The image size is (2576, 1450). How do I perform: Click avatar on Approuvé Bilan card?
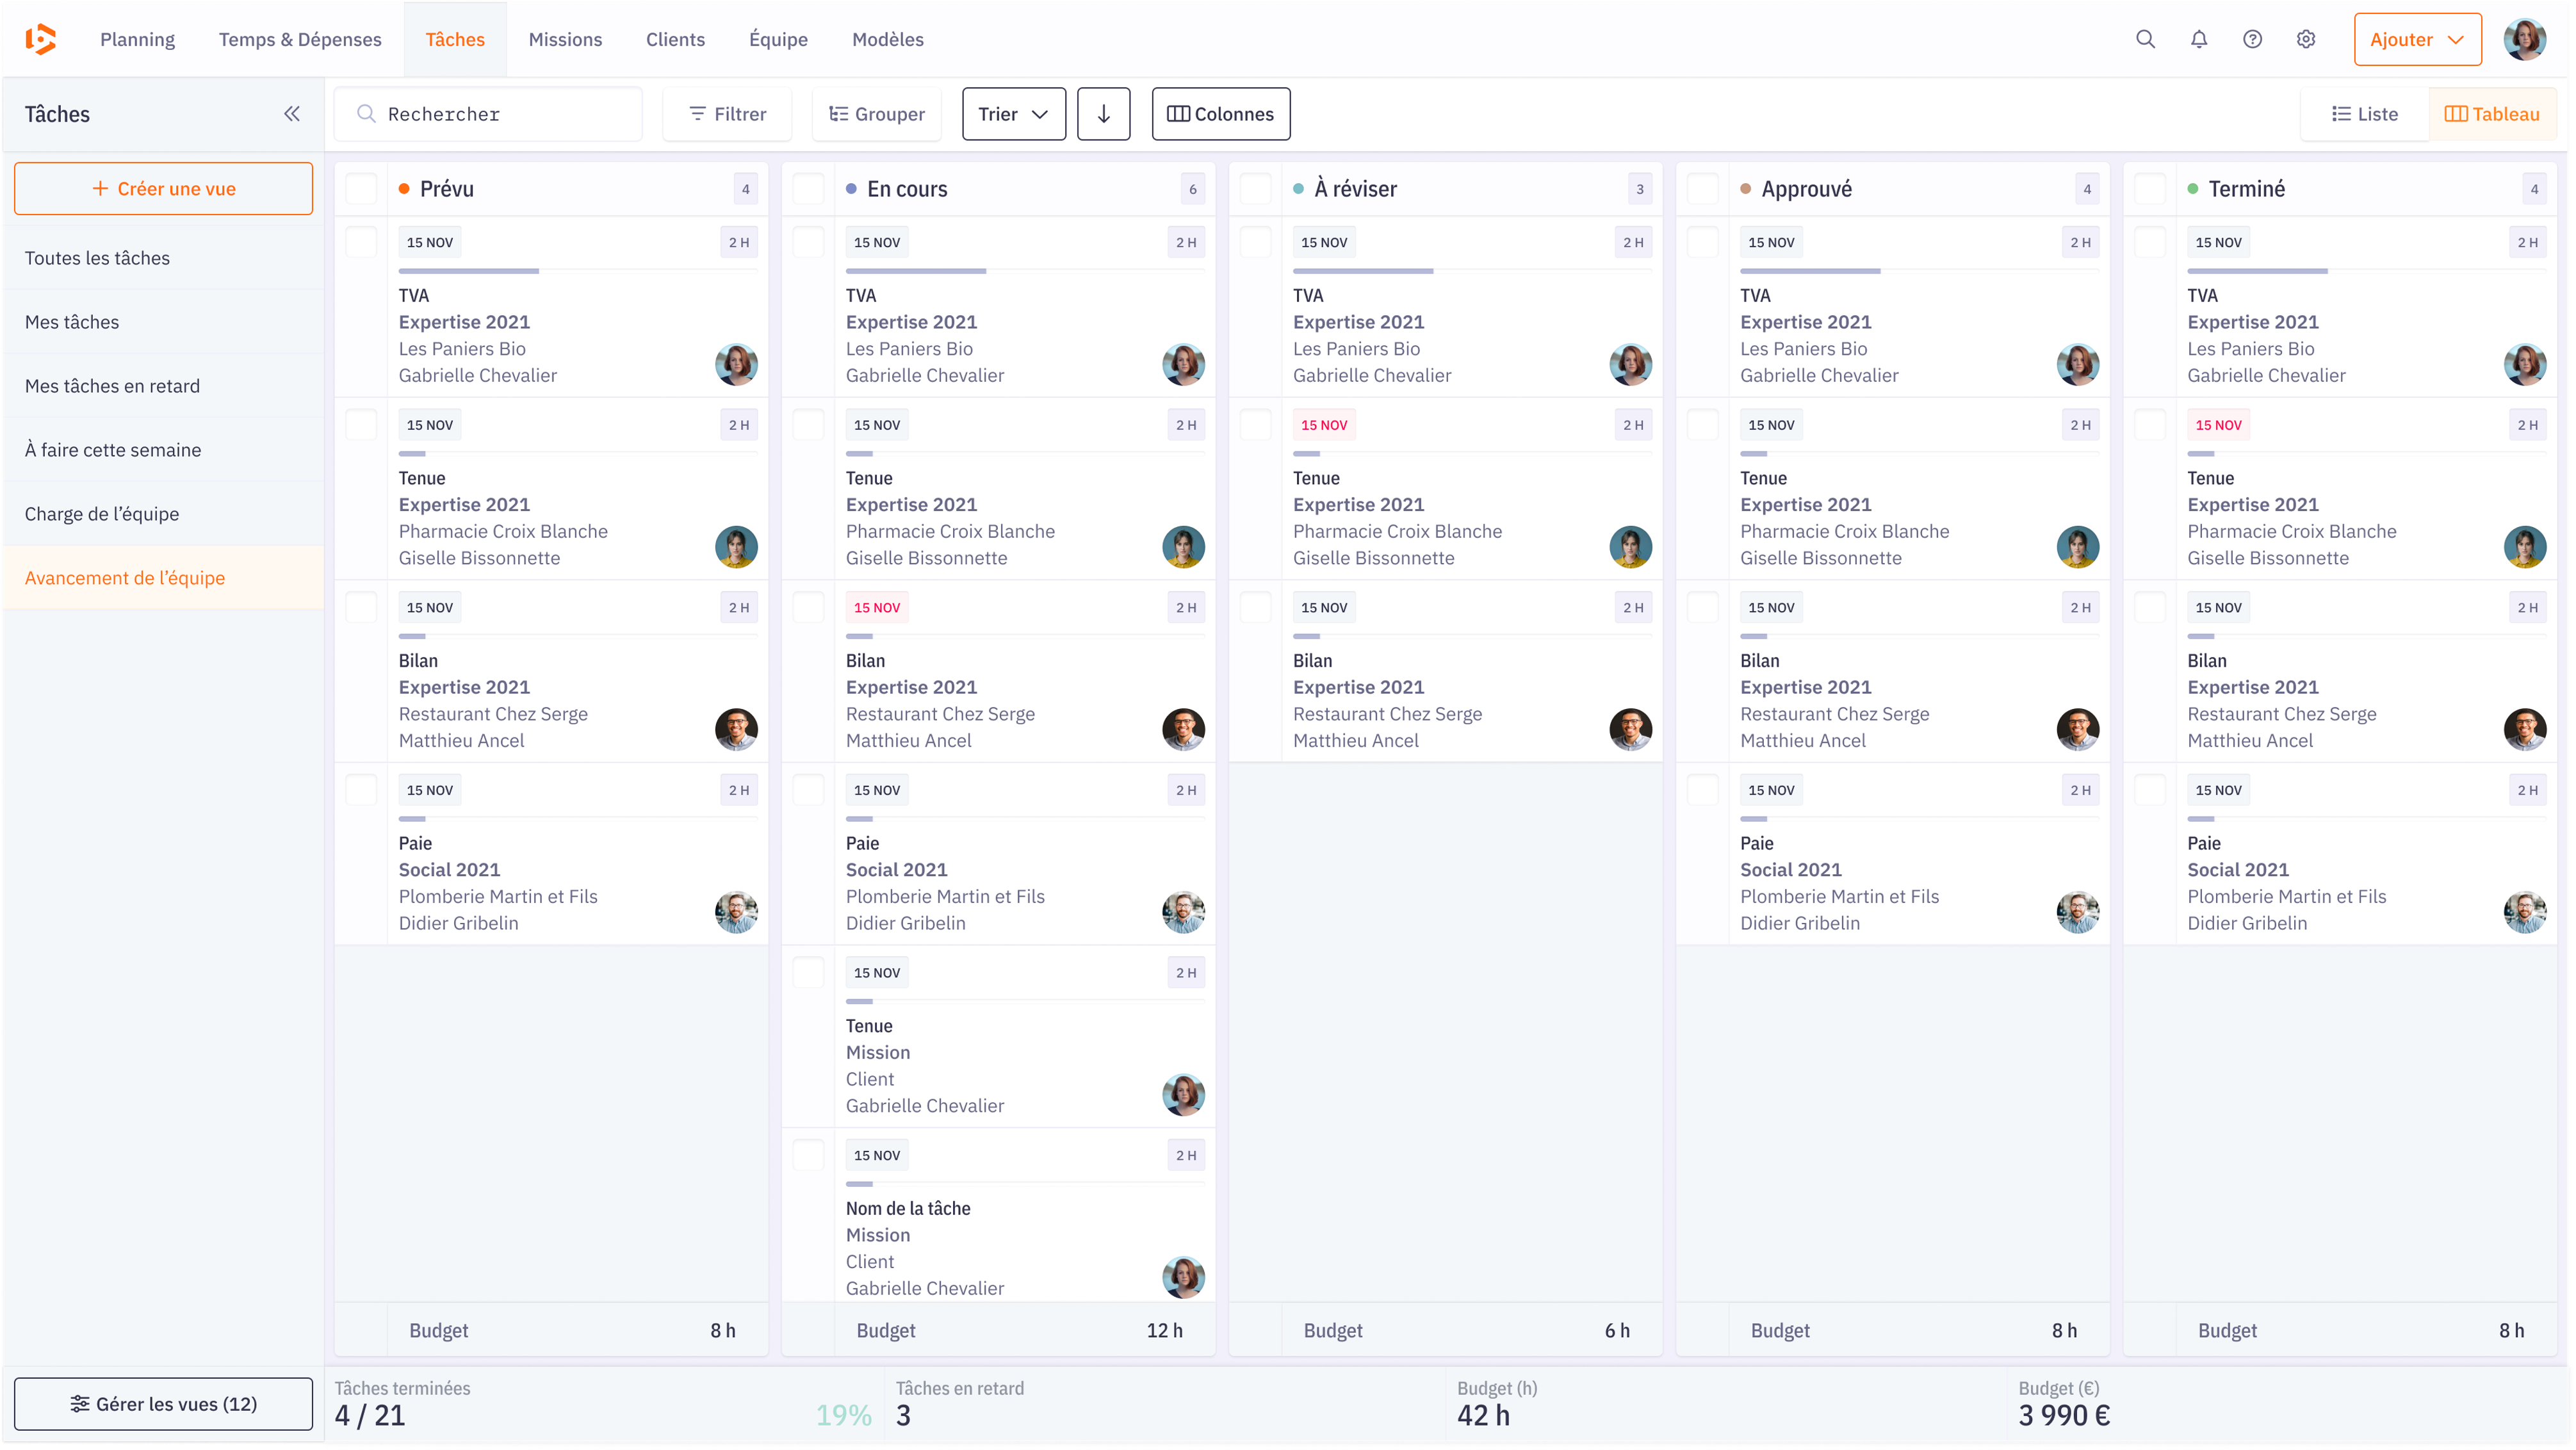tap(2077, 729)
